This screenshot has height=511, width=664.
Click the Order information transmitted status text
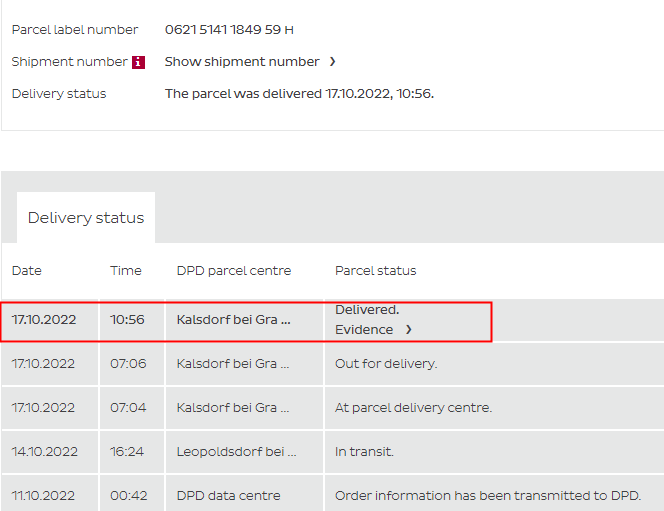pyautogui.click(x=488, y=496)
